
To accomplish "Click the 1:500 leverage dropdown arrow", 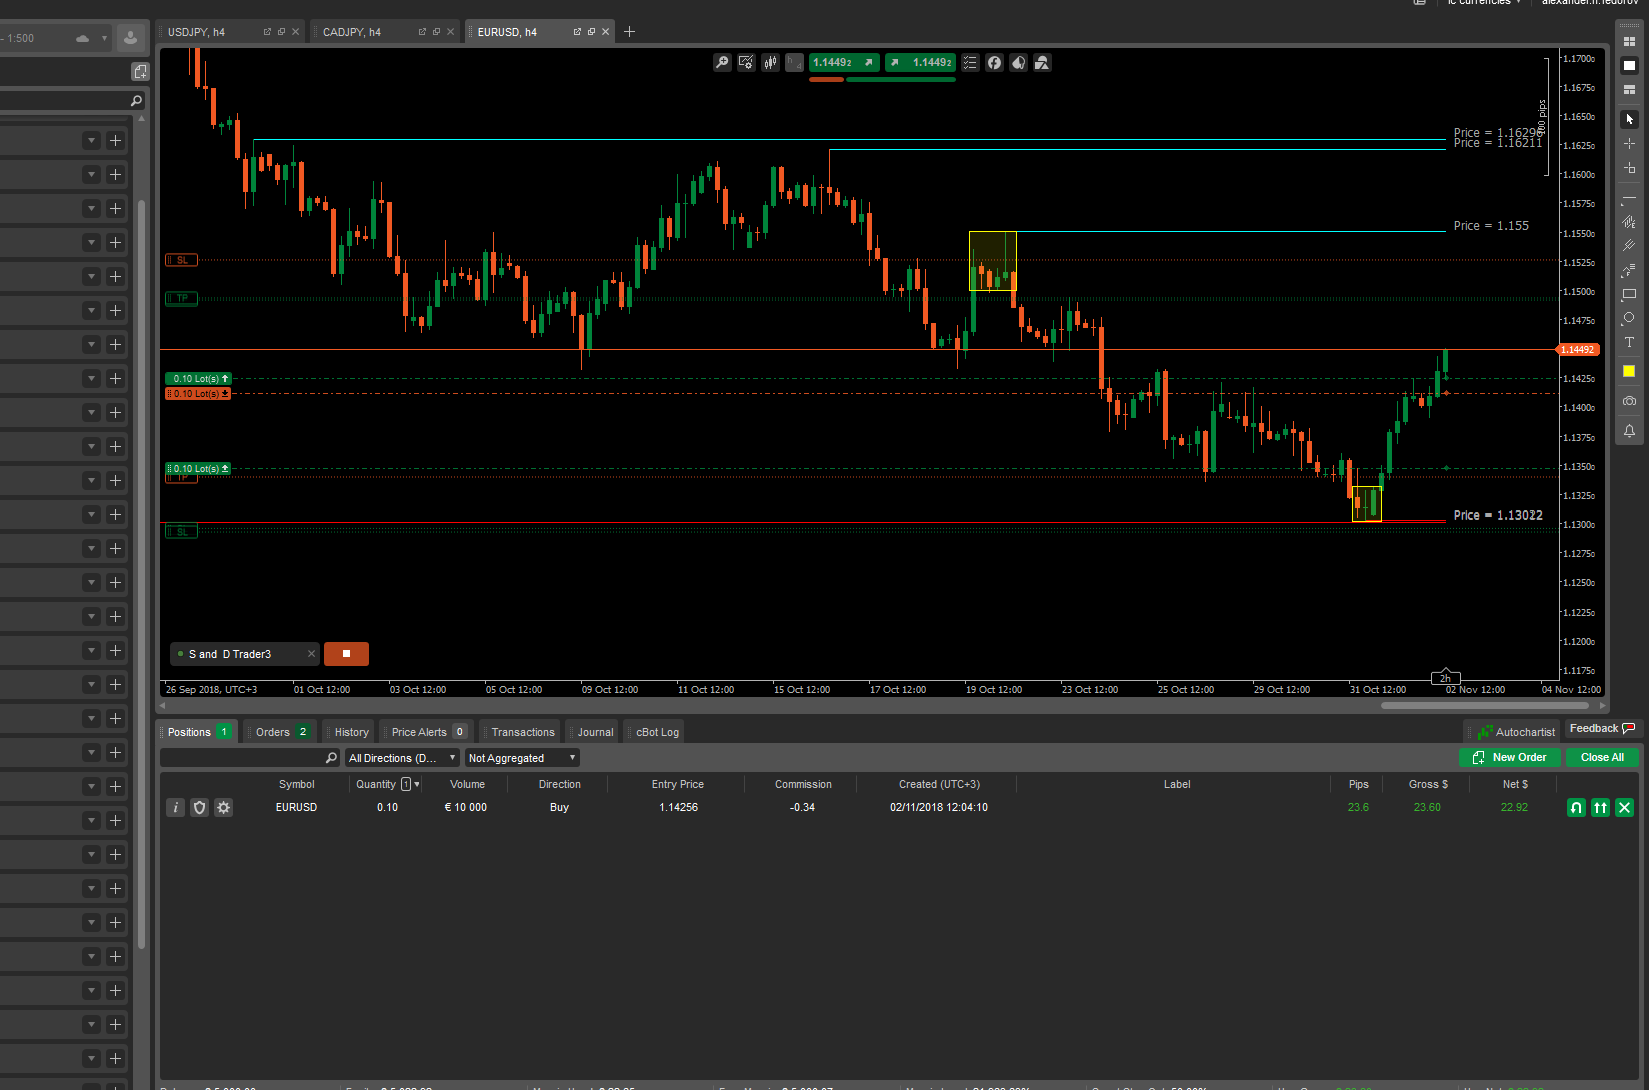I will tap(104, 38).
